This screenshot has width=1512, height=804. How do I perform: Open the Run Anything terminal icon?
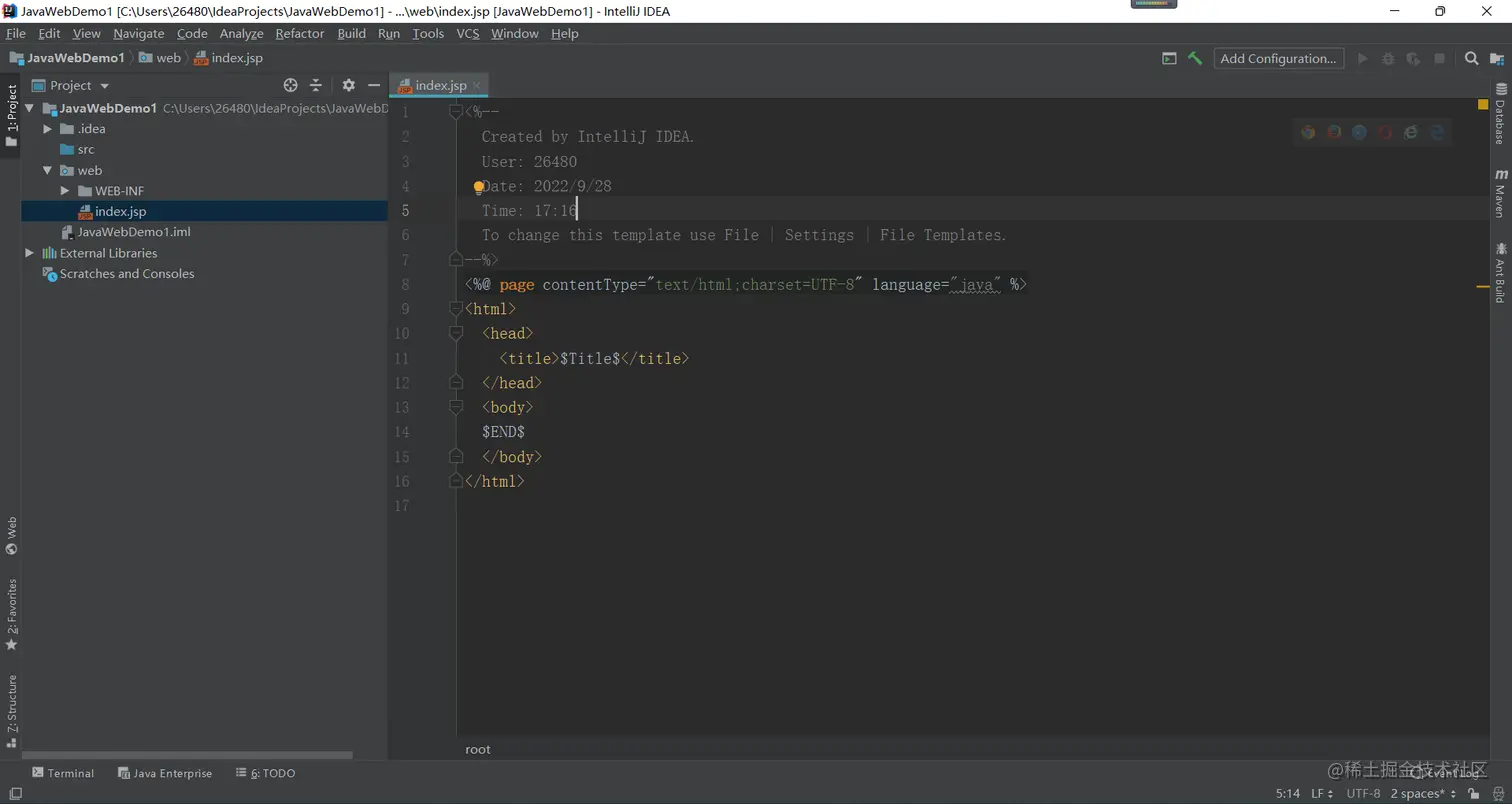[1169, 58]
